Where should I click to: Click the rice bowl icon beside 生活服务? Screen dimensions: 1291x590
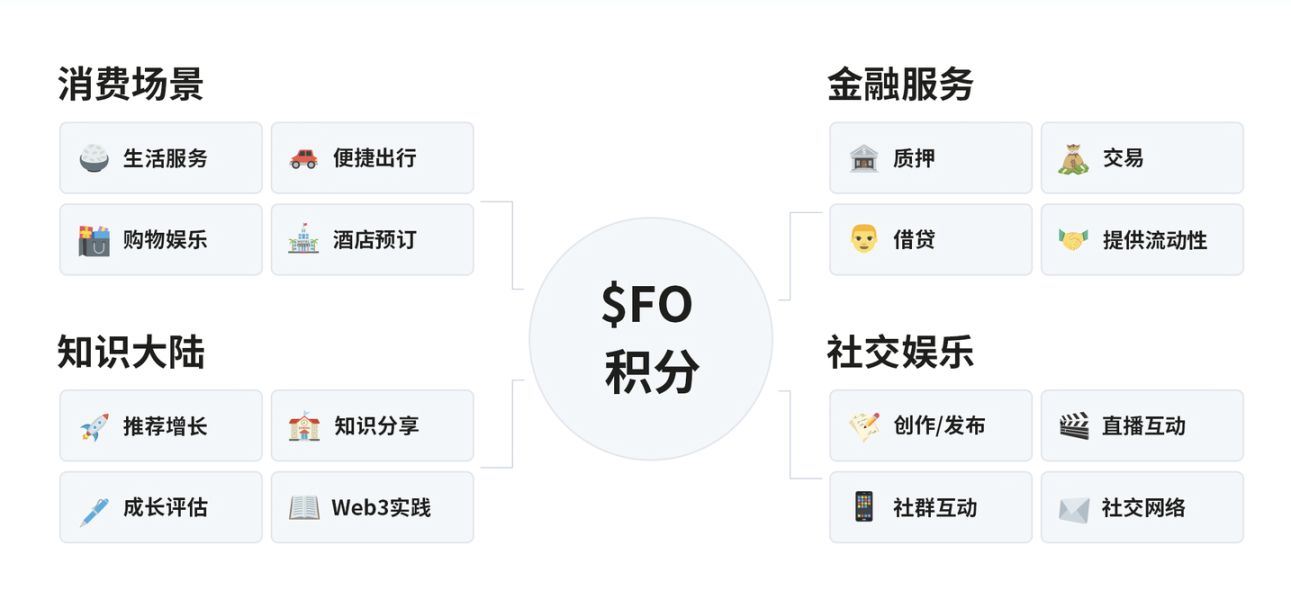coord(94,158)
